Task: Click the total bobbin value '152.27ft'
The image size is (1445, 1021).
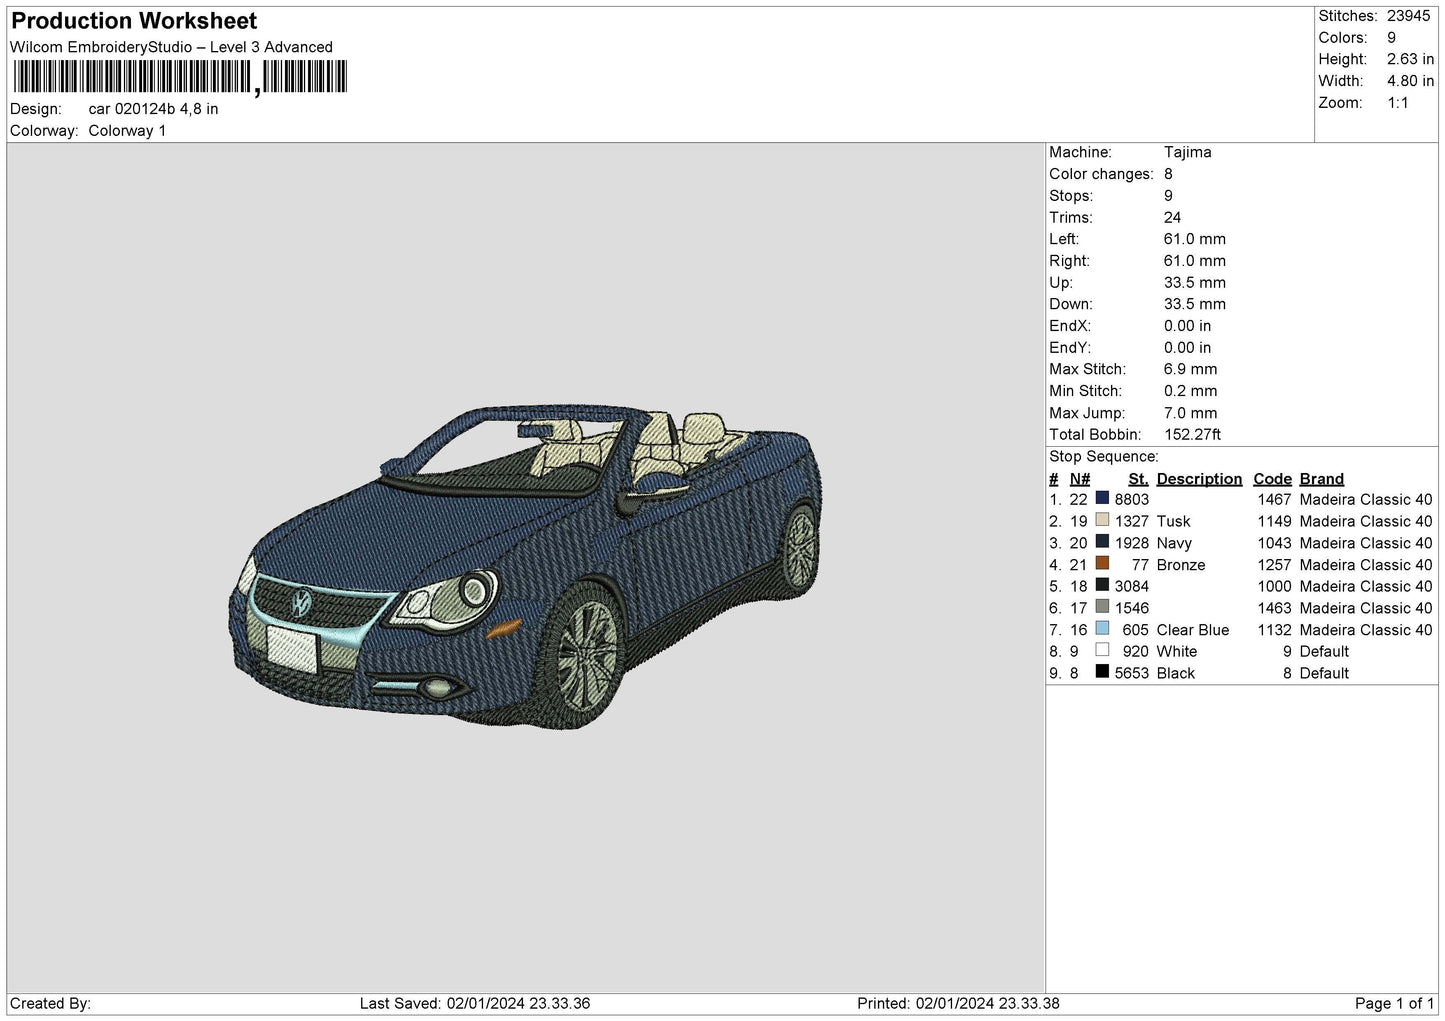Action: tap(1192, 435)
